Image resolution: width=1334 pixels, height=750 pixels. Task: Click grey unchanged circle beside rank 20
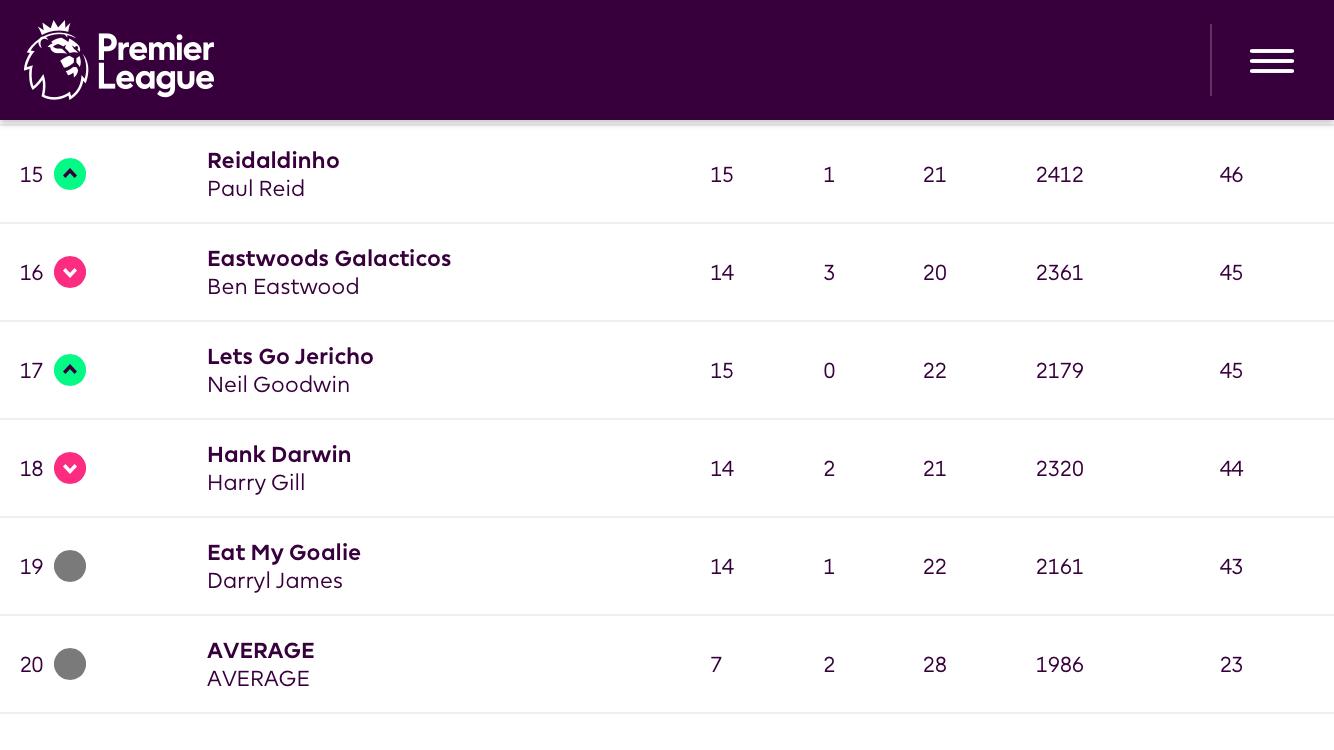point(70,664)
